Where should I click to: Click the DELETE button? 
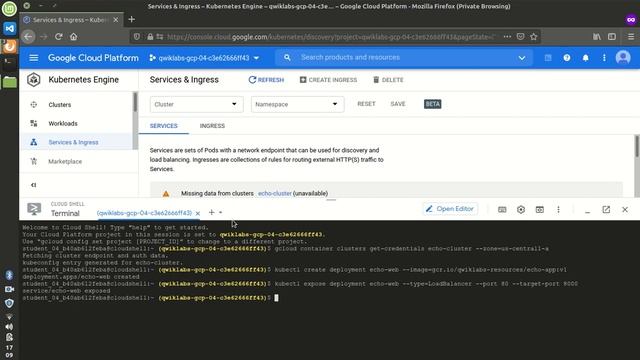point(388,80)
